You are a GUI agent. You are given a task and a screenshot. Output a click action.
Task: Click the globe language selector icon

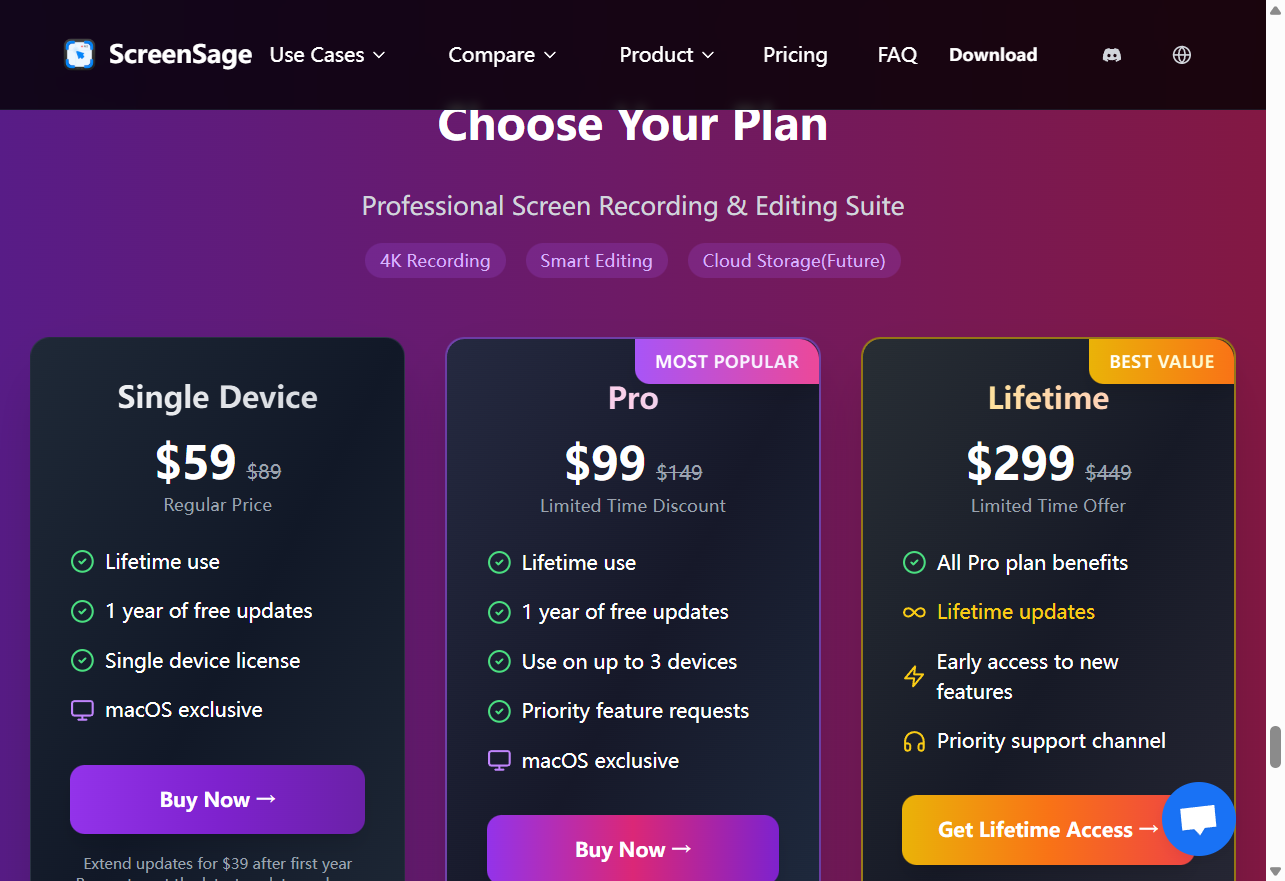[1181, 55]
